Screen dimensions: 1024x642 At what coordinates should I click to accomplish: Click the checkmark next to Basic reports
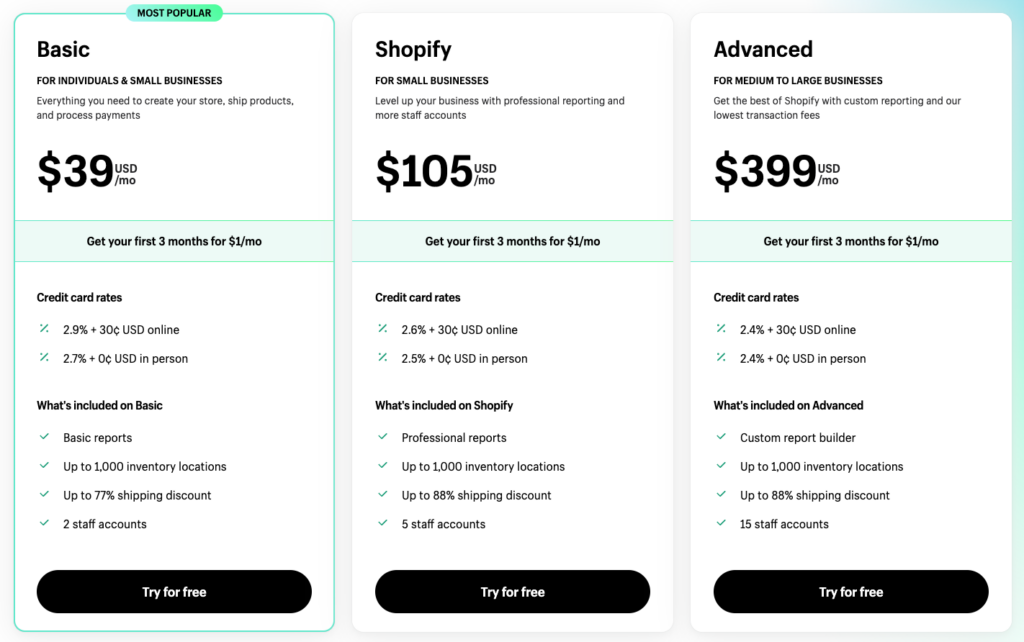pos(44,437)
